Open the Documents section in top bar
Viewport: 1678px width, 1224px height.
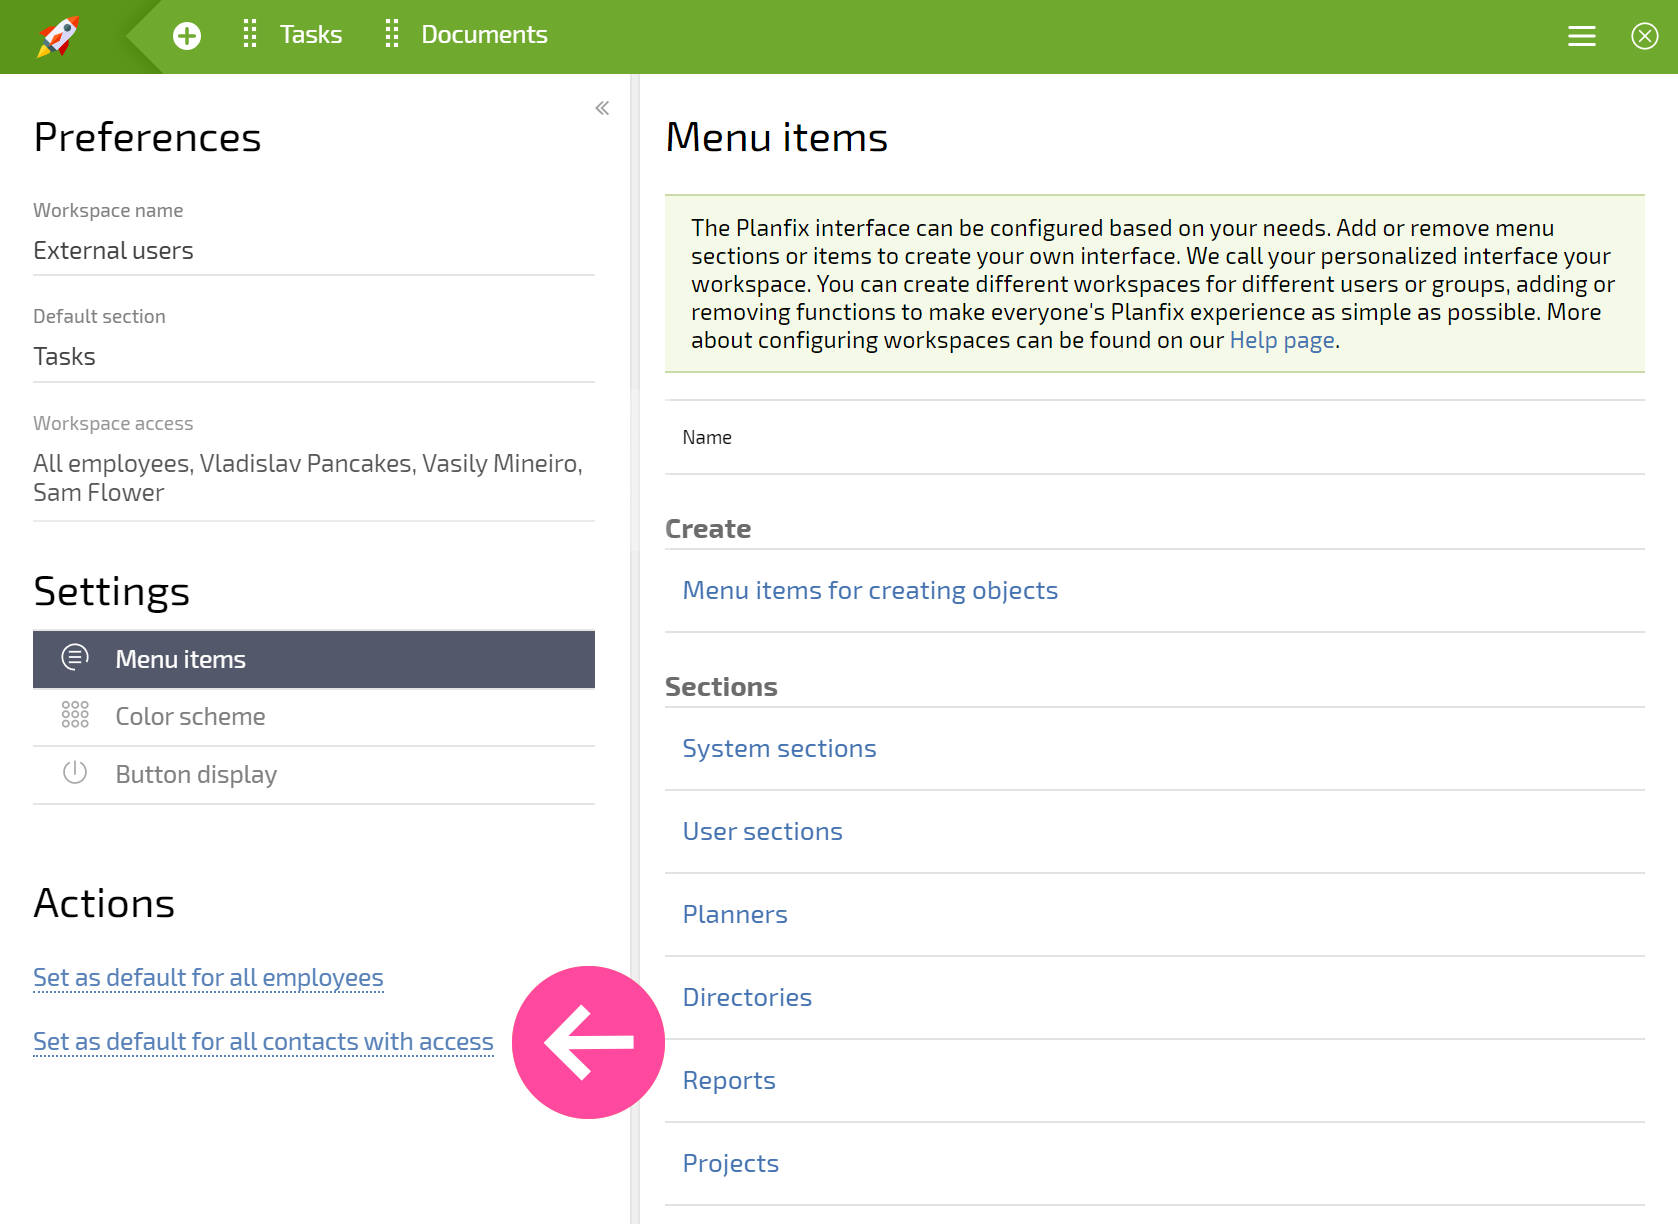point(484,35)
